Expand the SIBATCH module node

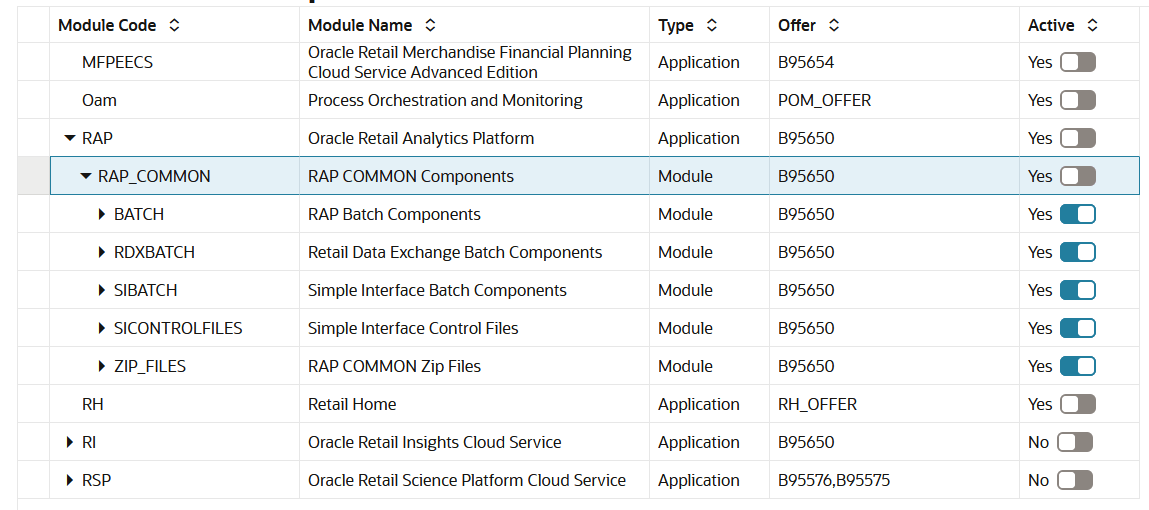103,291
